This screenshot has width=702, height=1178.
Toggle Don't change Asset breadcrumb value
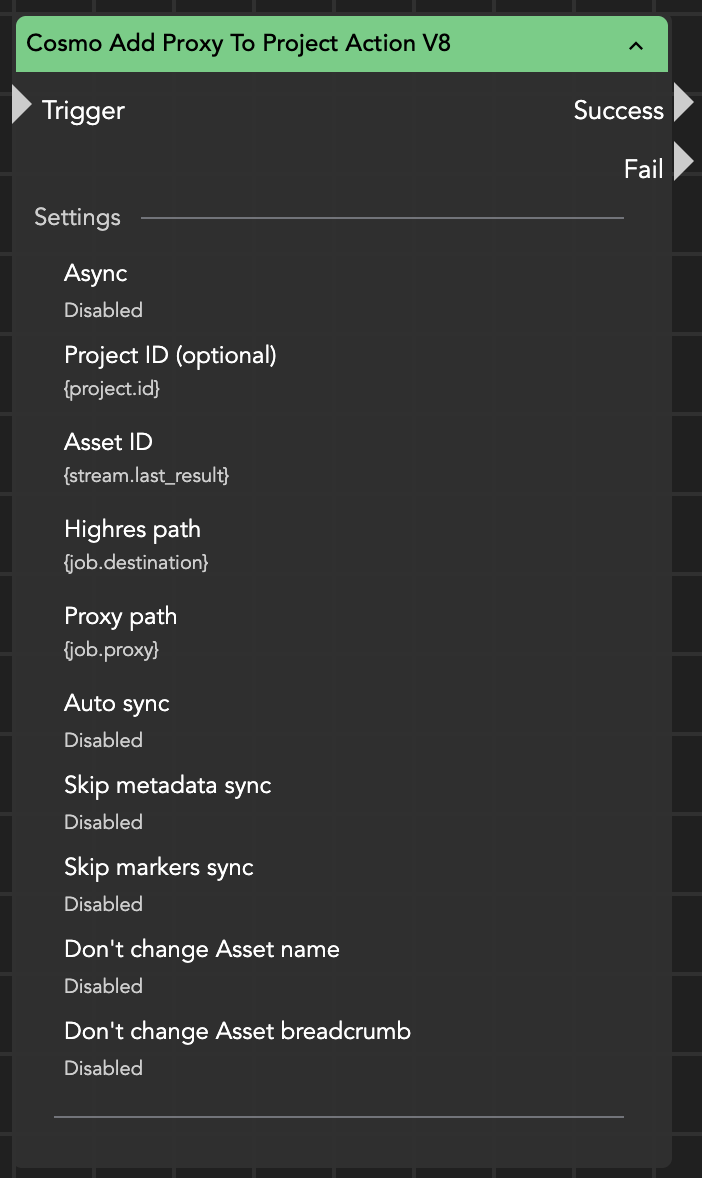tap(103, 1068)
